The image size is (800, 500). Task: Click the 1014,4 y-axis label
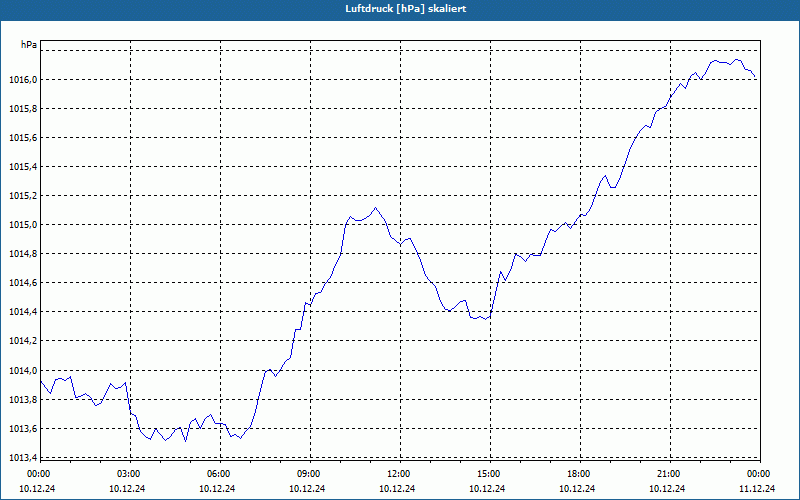tap(23, 312)
